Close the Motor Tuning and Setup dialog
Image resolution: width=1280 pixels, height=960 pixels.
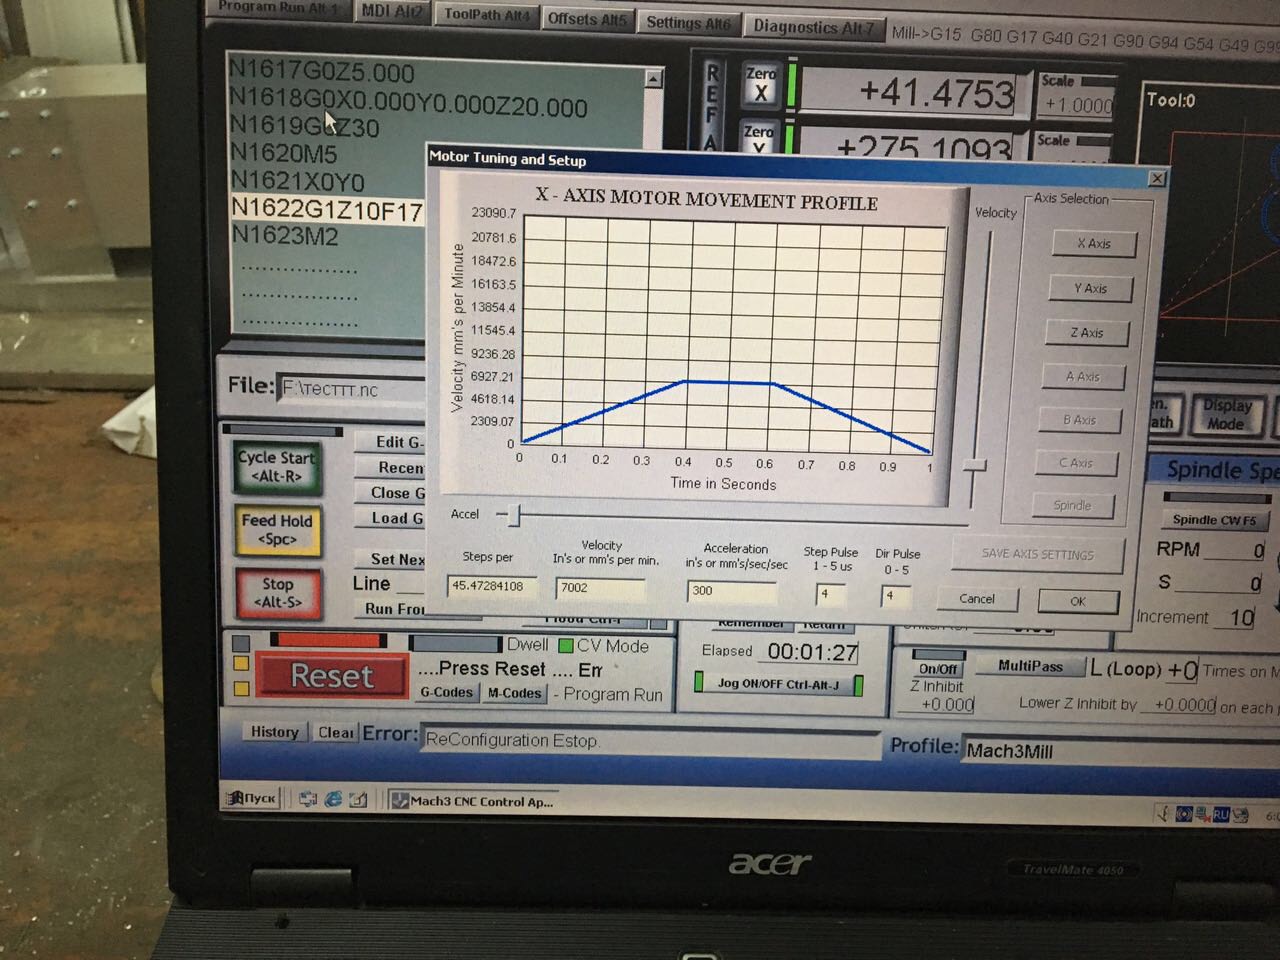[1157, 178]
